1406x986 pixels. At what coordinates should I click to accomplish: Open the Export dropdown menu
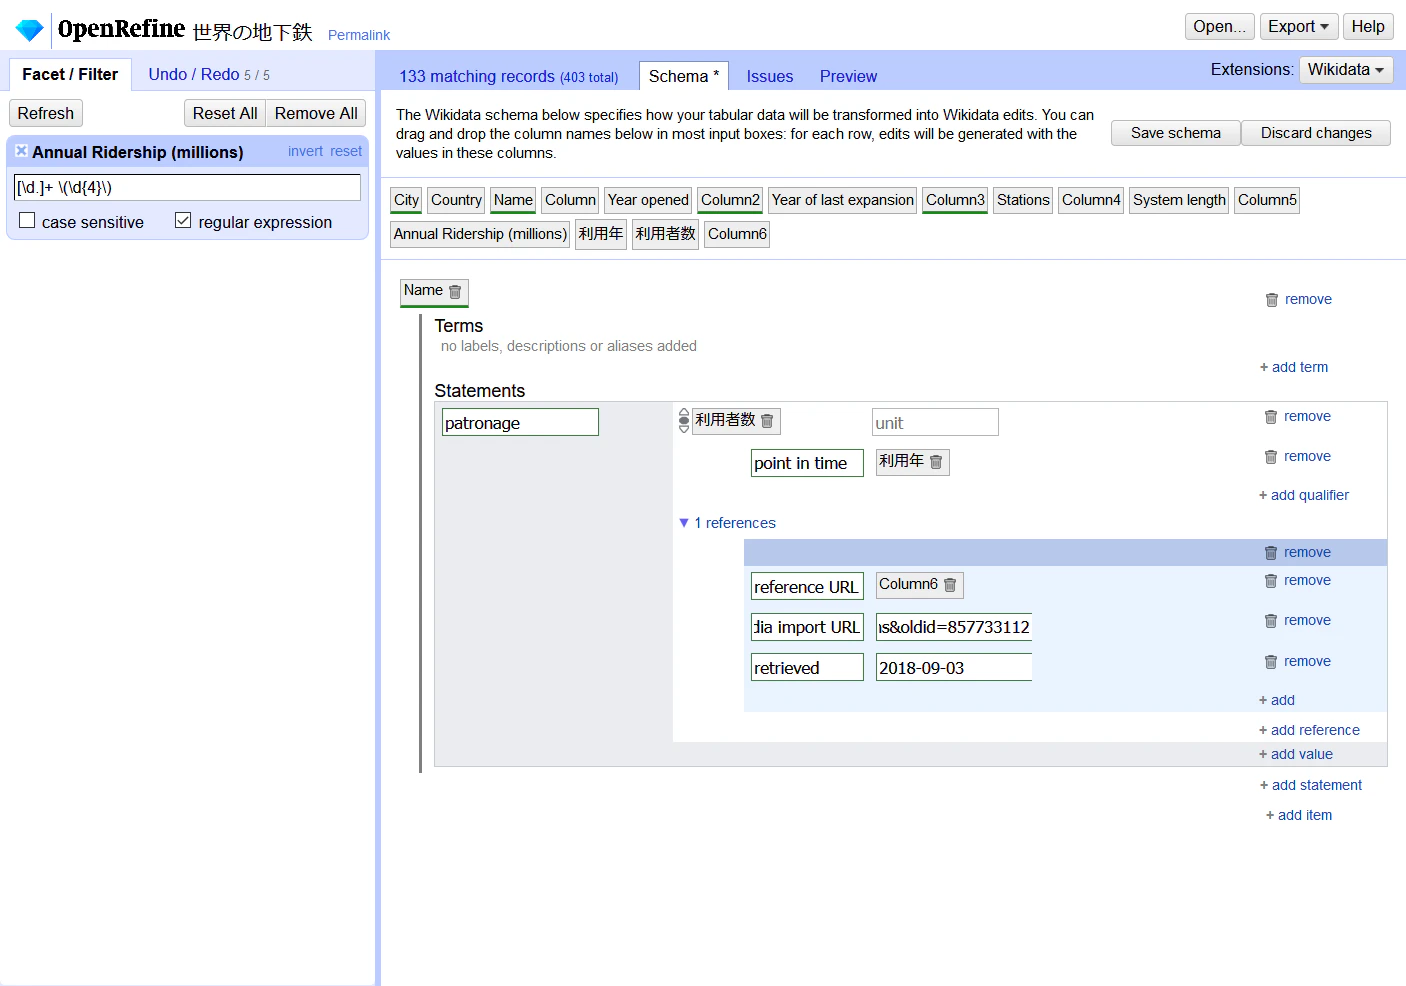[1298, 27]
